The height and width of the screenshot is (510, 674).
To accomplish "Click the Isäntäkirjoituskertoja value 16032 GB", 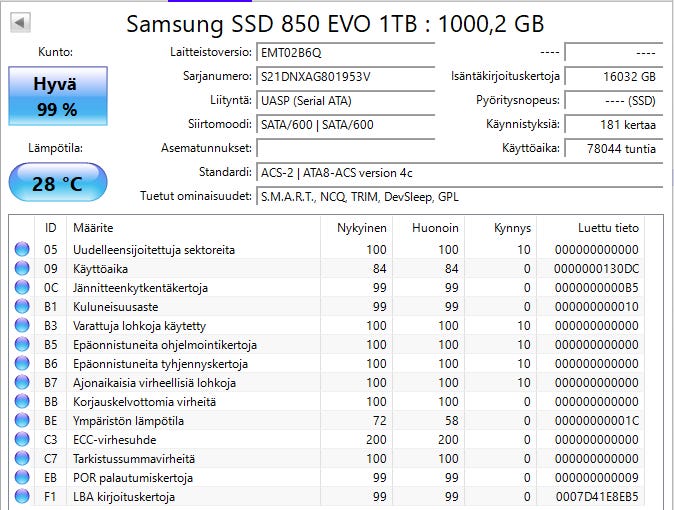I will click(613, 77).
